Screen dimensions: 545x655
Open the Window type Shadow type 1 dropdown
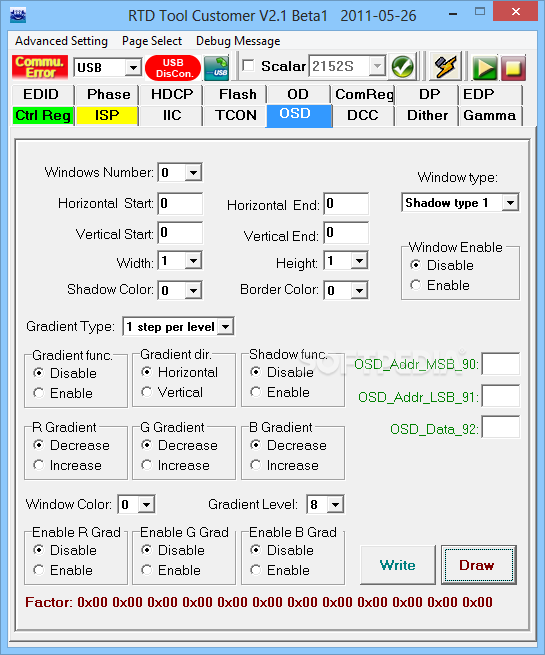pos(510,203)
